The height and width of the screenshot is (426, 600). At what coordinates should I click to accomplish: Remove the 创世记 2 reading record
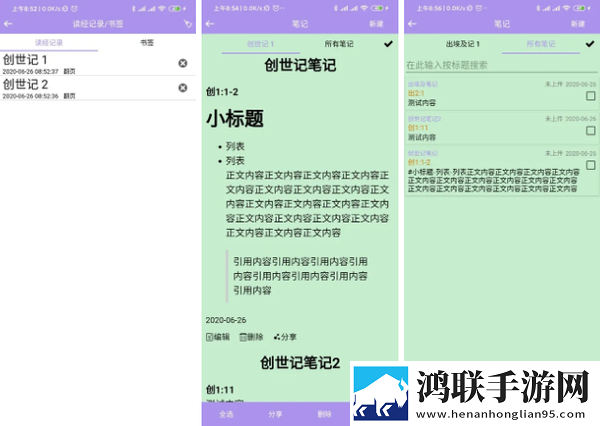pyautogui.click(x=183, y=88)
